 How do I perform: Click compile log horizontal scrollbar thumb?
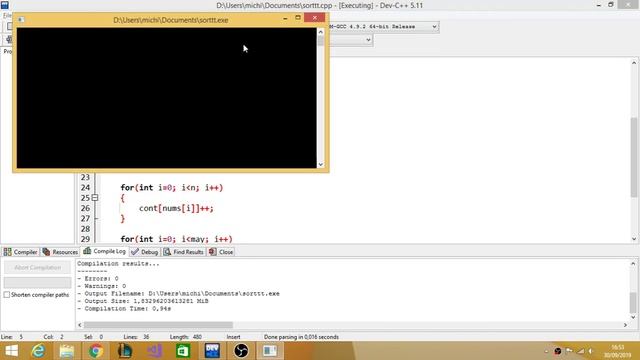[158, 325]
